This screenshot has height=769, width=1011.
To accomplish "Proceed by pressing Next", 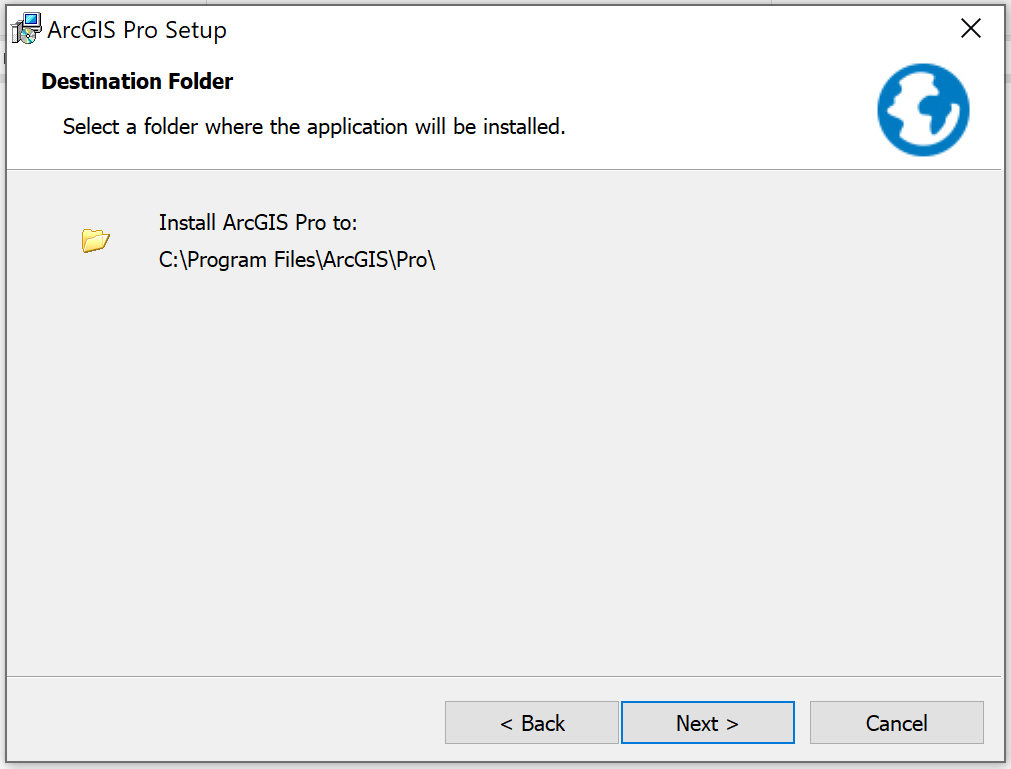I will (x=707, y=723).
